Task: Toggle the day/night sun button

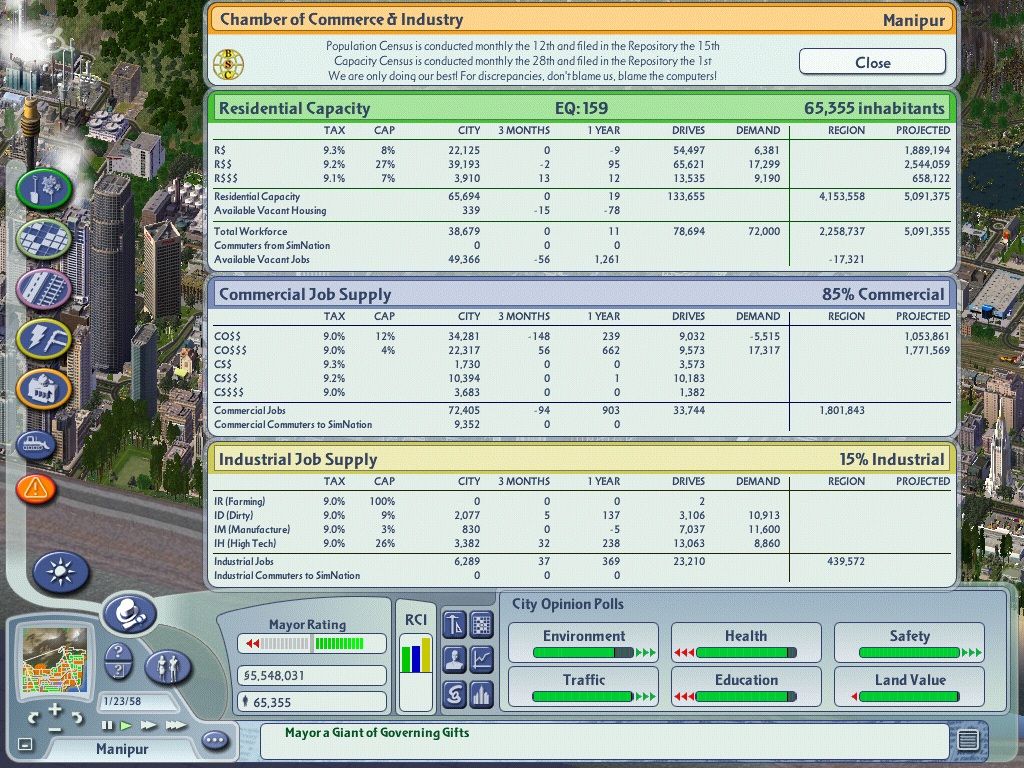Action: click(61, 572)
